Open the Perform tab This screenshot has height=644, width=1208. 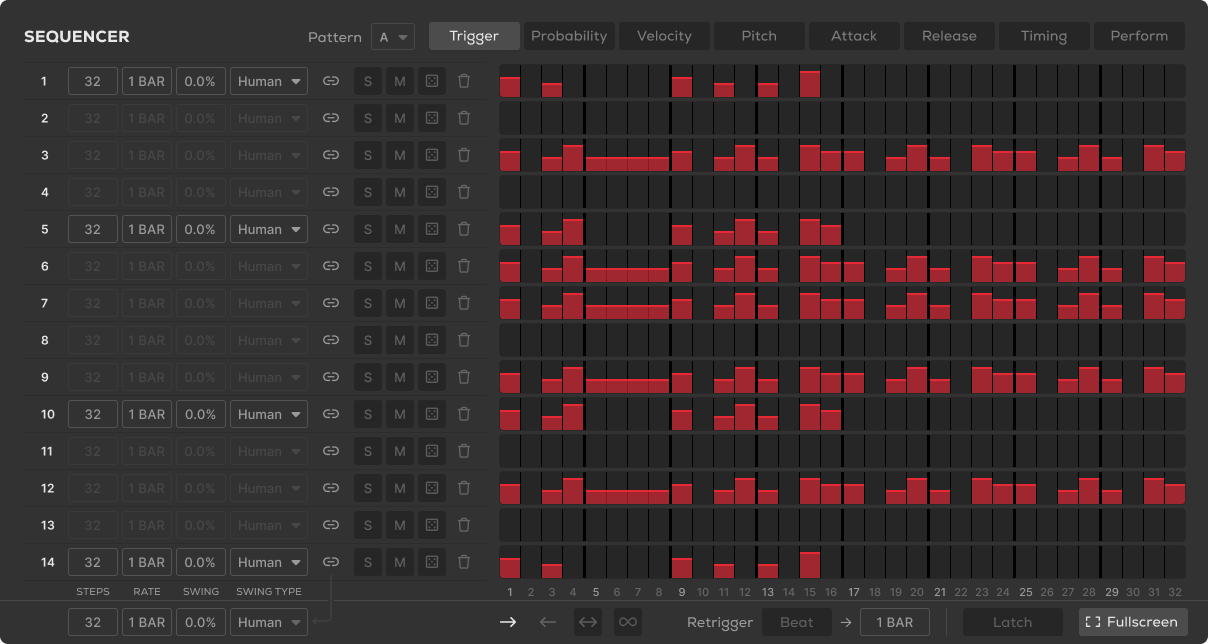1139,36
